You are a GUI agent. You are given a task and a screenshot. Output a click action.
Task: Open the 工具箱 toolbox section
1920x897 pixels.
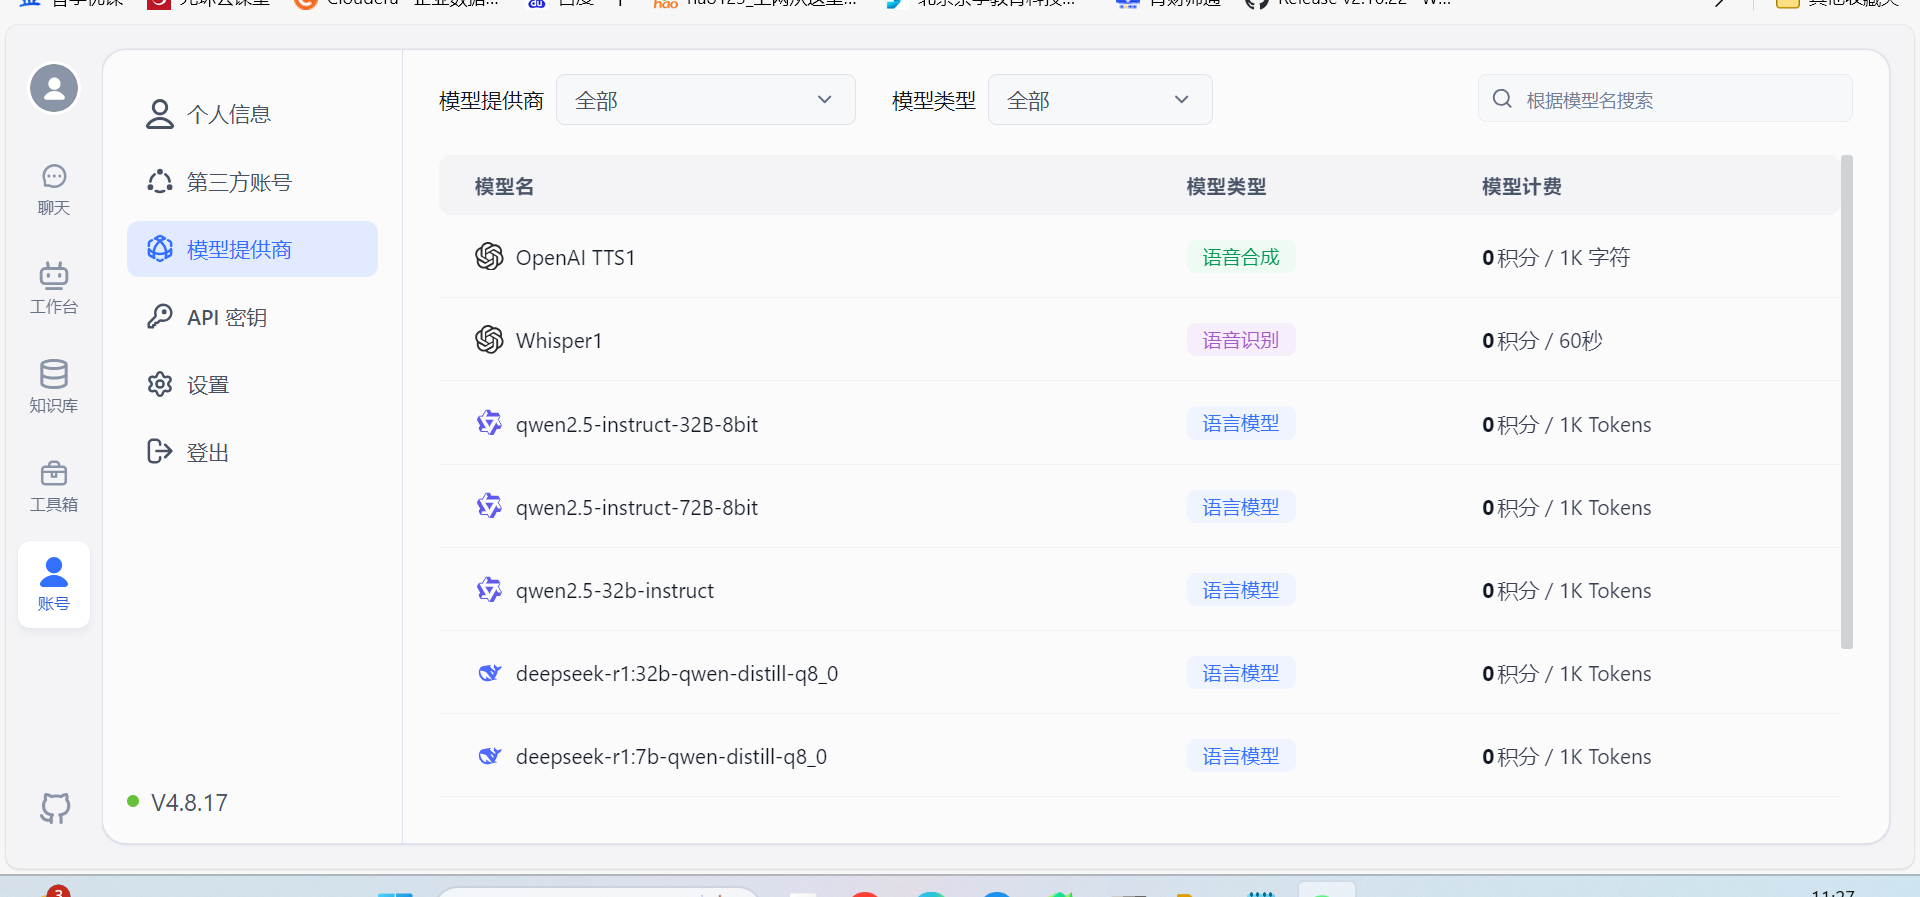[54, 485]
